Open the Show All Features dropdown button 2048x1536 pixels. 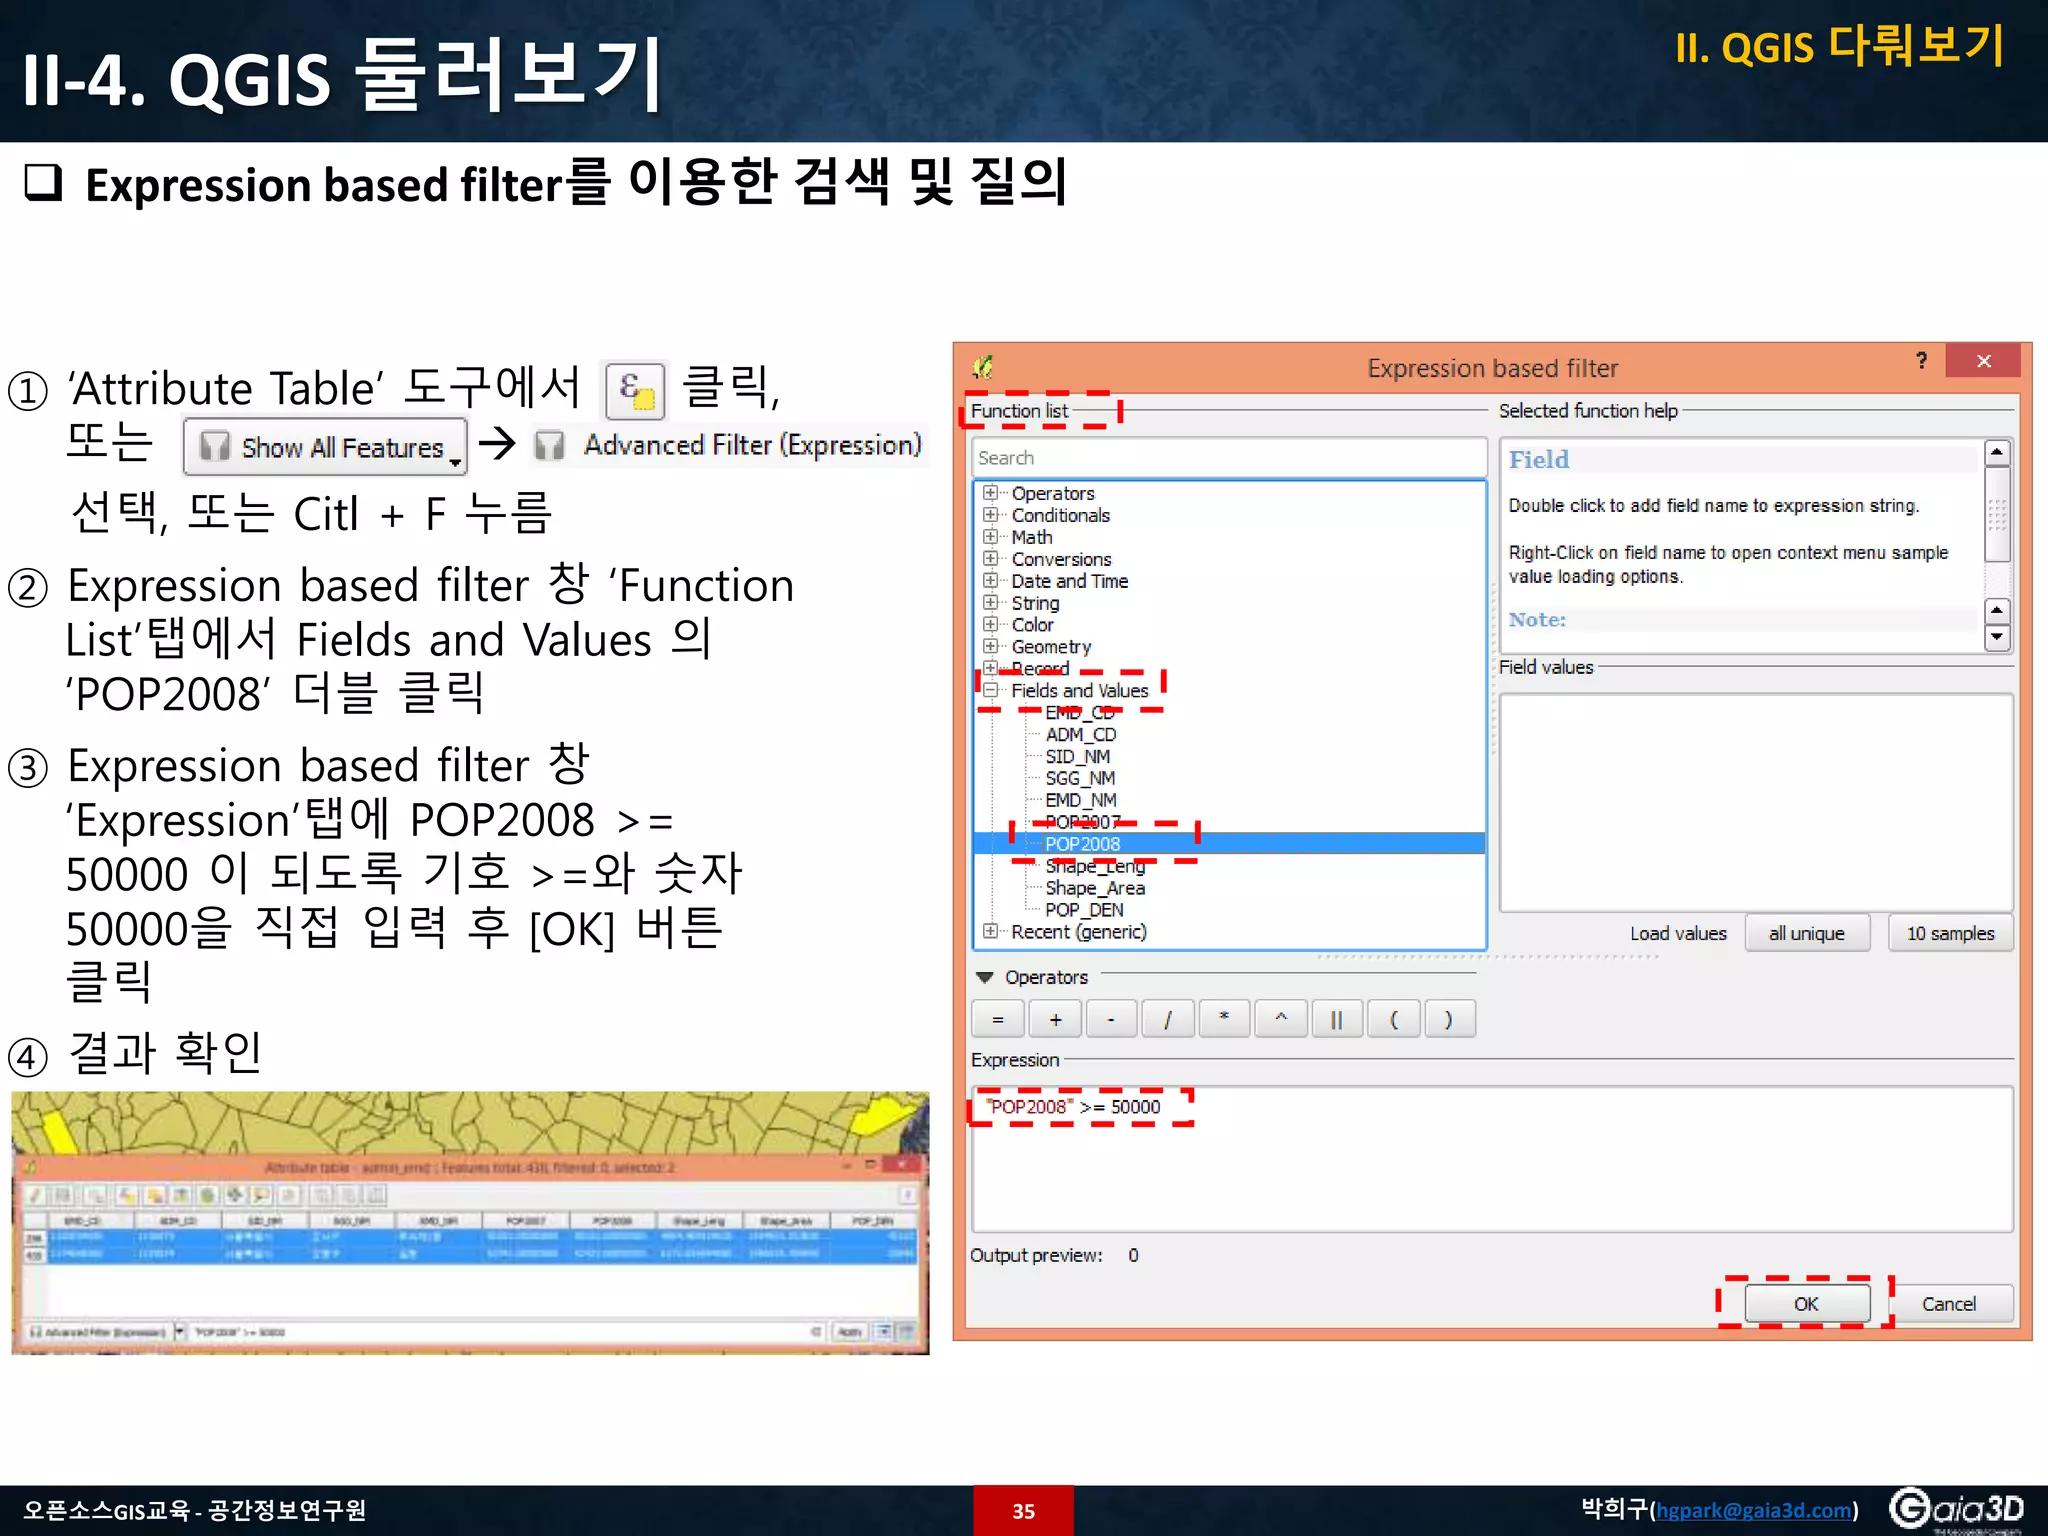(x=325, y=447)
